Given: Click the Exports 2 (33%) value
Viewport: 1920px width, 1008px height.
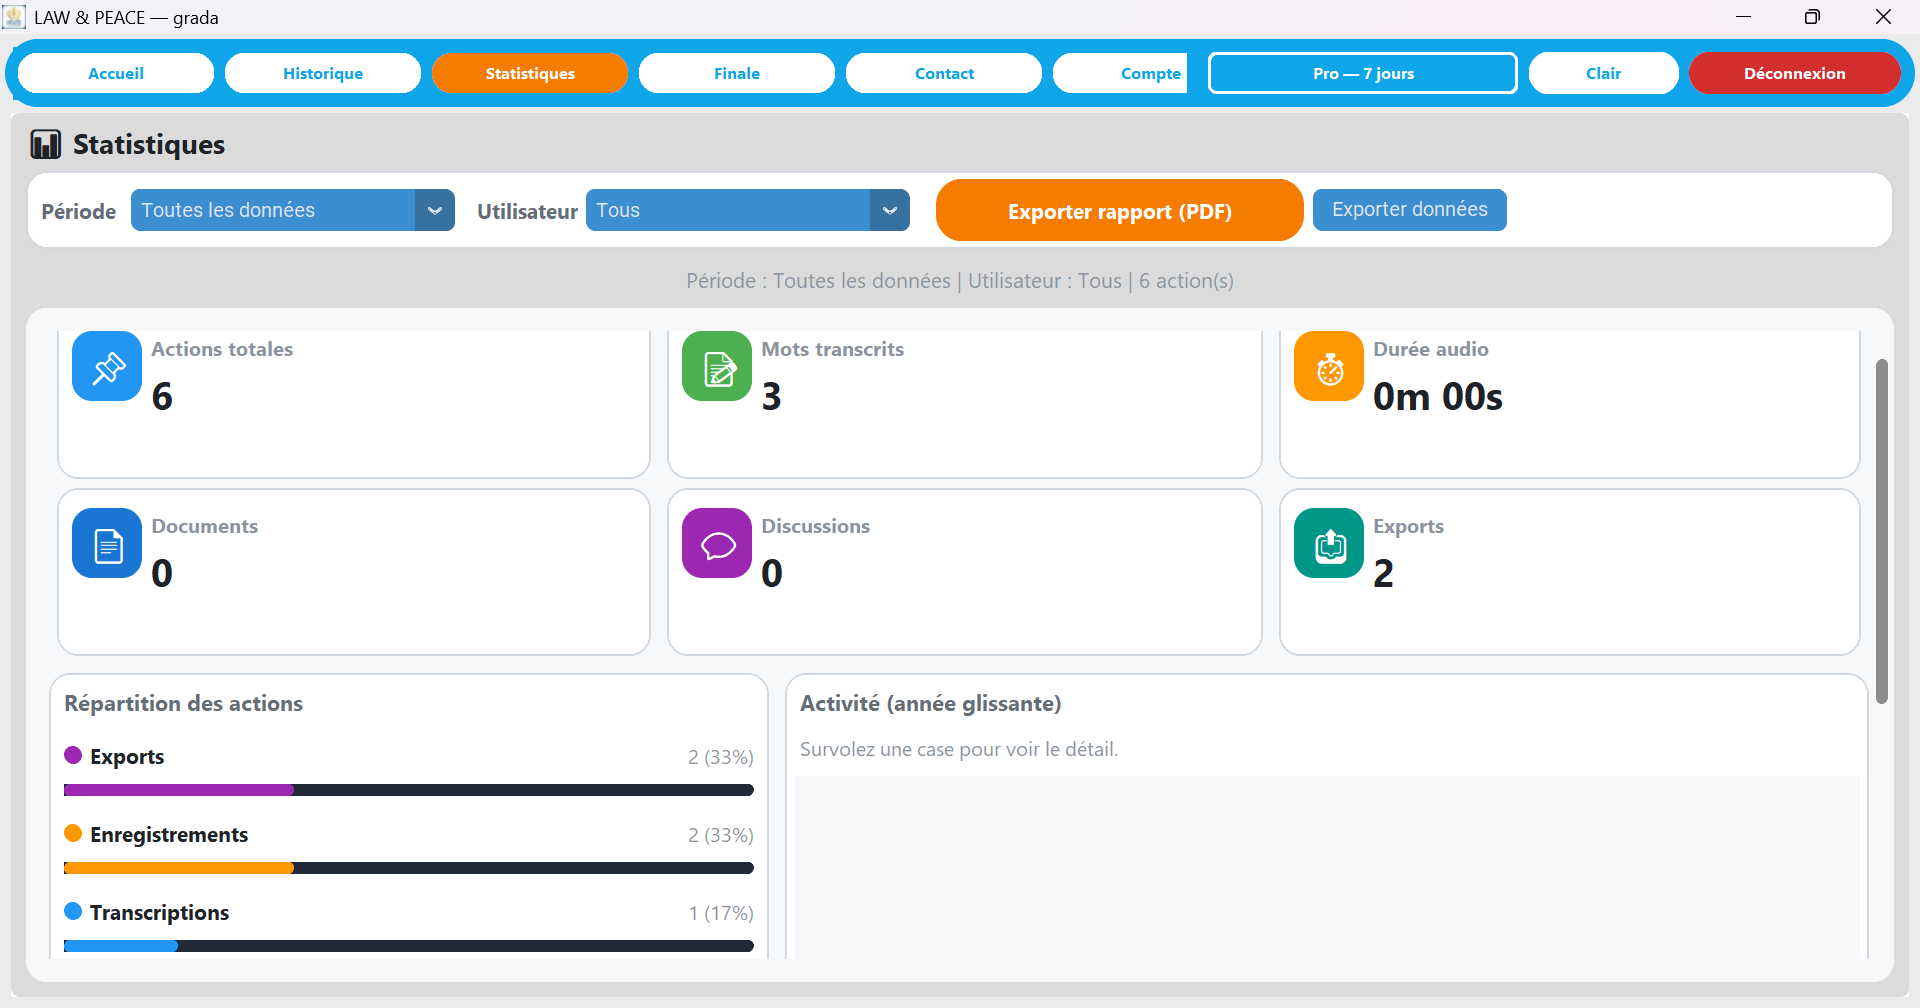Looking at the screenshot, I should (x=721, y=757).
